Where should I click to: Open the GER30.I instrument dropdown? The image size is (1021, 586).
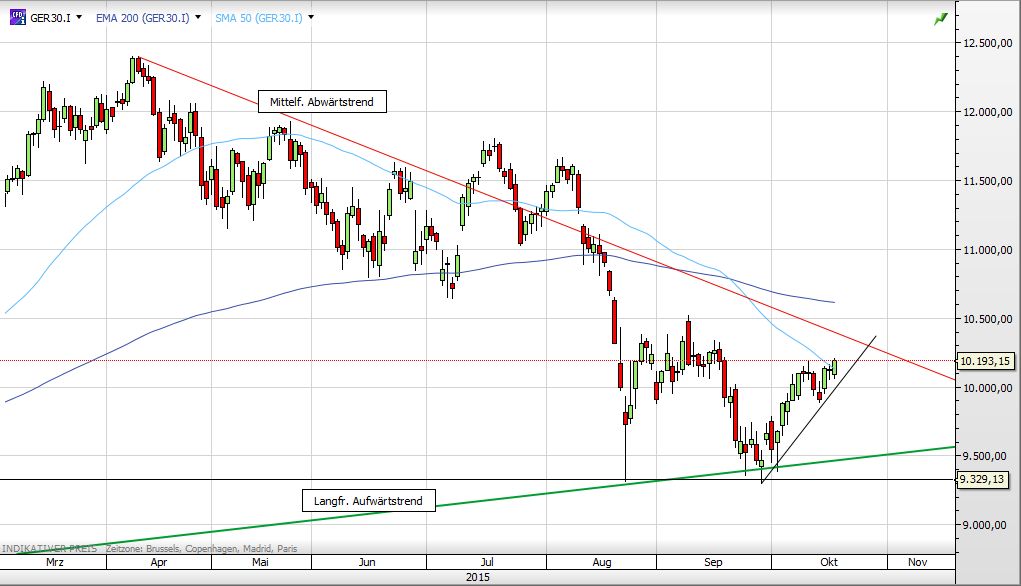pyautogui.click(x=79, y=18)
